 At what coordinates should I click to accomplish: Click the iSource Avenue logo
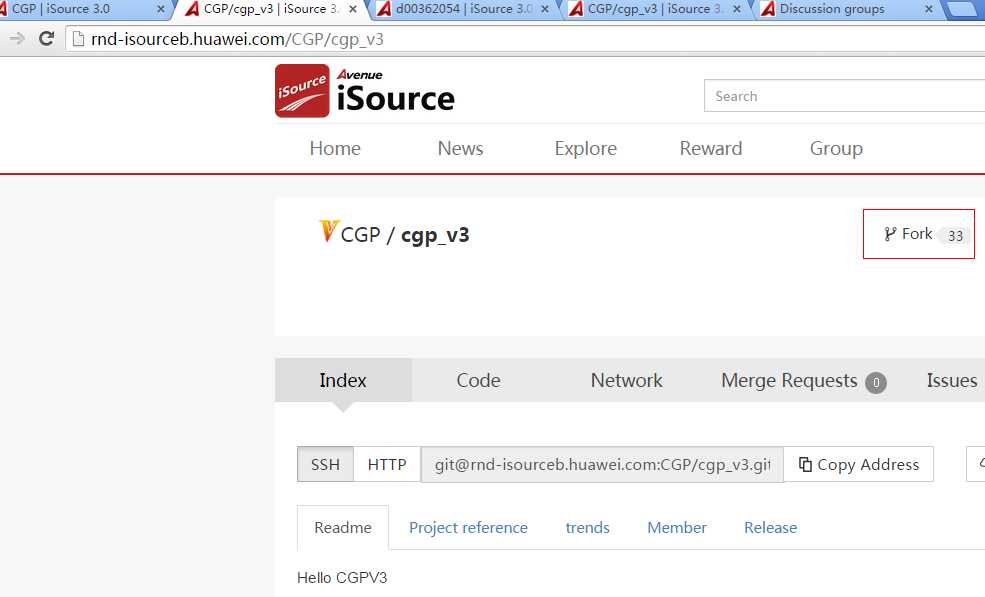point(365,90)
